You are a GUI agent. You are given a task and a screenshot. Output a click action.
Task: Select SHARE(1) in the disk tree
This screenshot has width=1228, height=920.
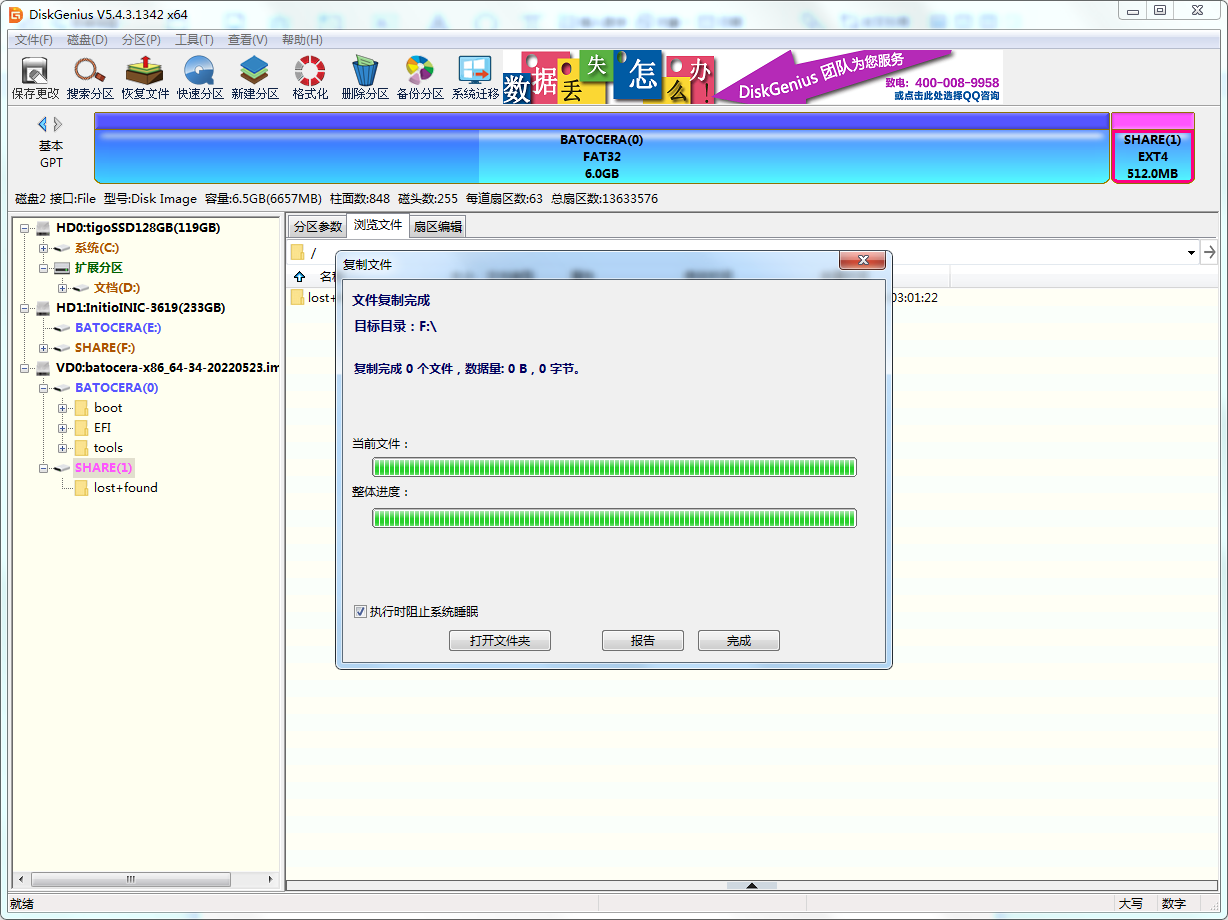click(x=103, y=468)
